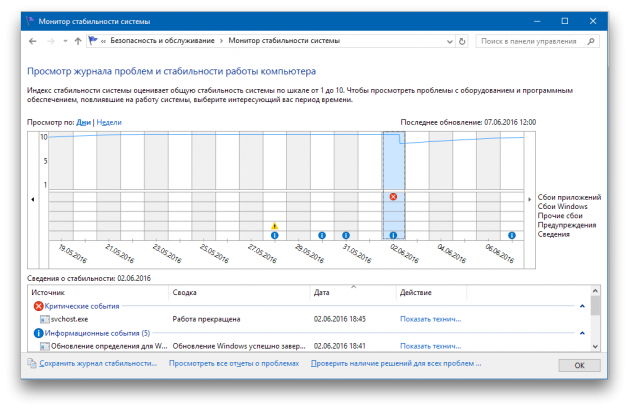Go forward with the navigation arrow
Image resolution: width=630 pixels, height=410 pixels.
pyautogui.click(x=51, y=41)
